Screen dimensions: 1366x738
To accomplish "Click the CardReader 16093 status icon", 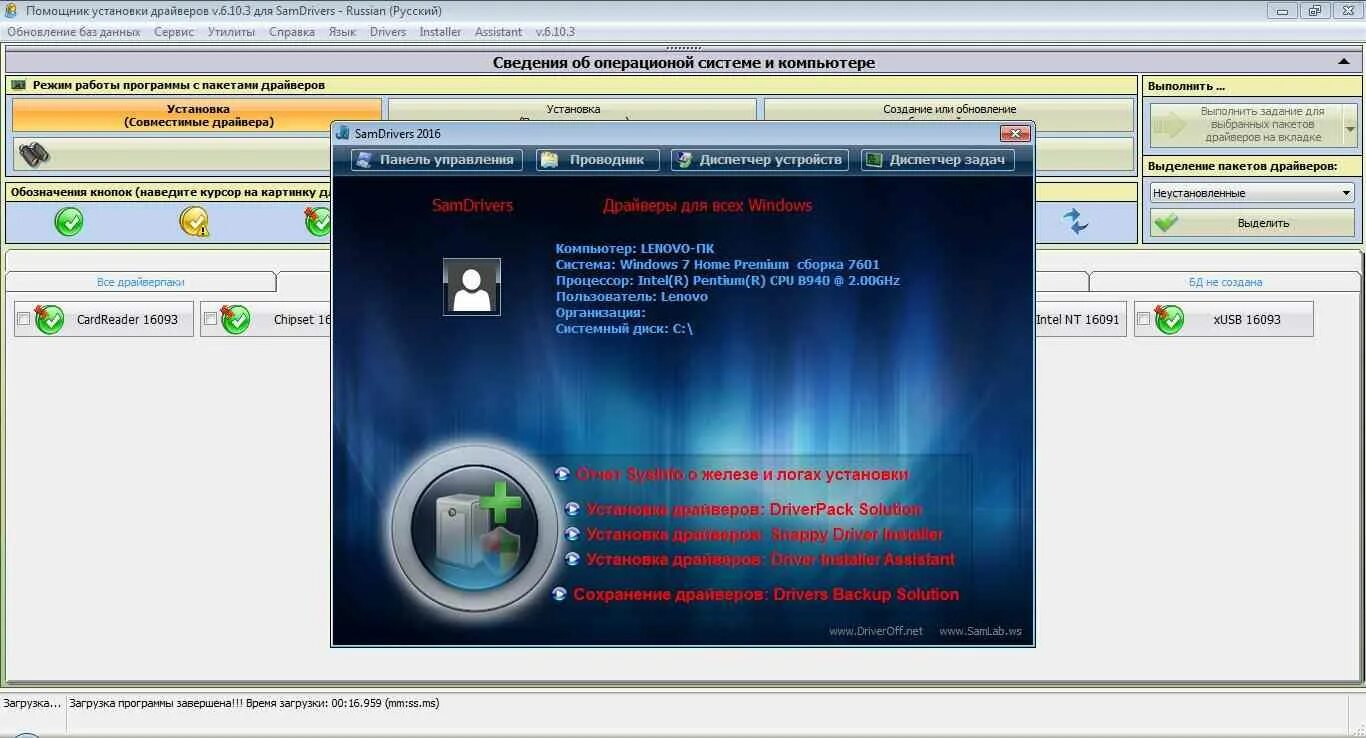I will tap(49, 319).
